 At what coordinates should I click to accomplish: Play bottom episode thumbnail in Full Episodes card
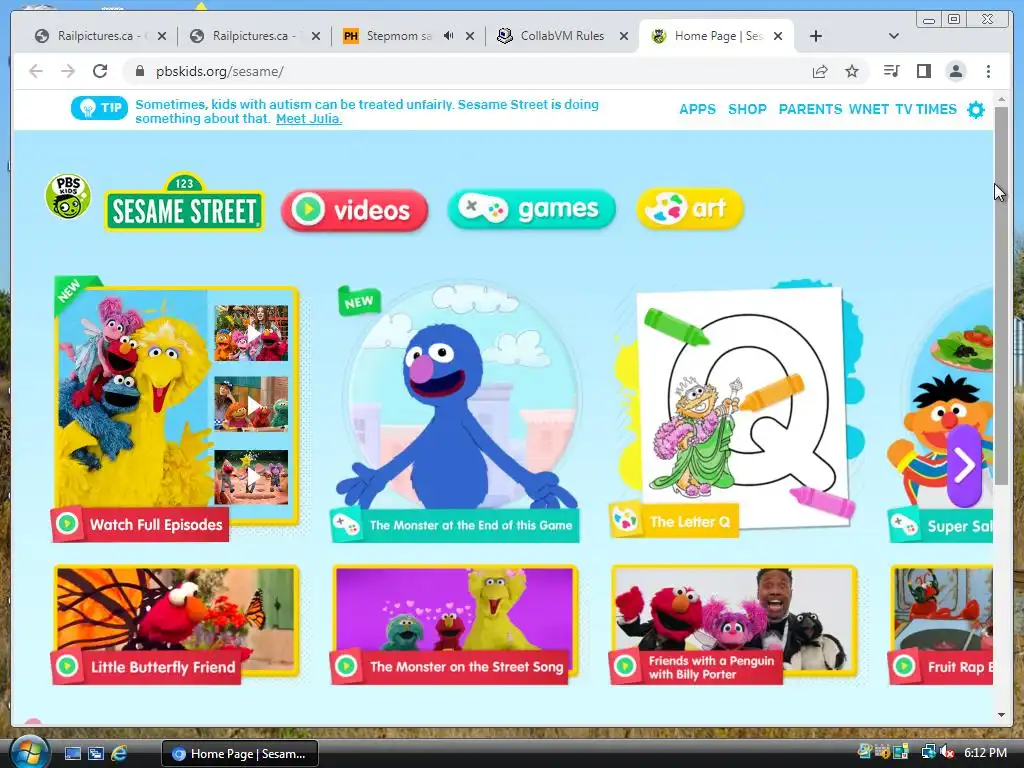click(251, 477)
